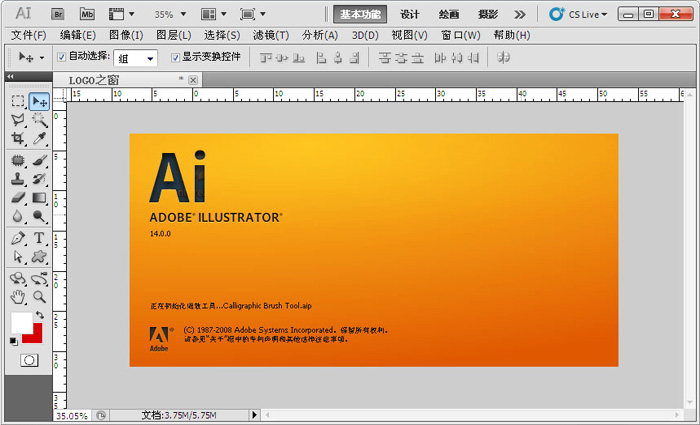The height and width of the screenshot is (425, 700).
Task: Reset default foreground and background colors
Action: tap(13, 341)
